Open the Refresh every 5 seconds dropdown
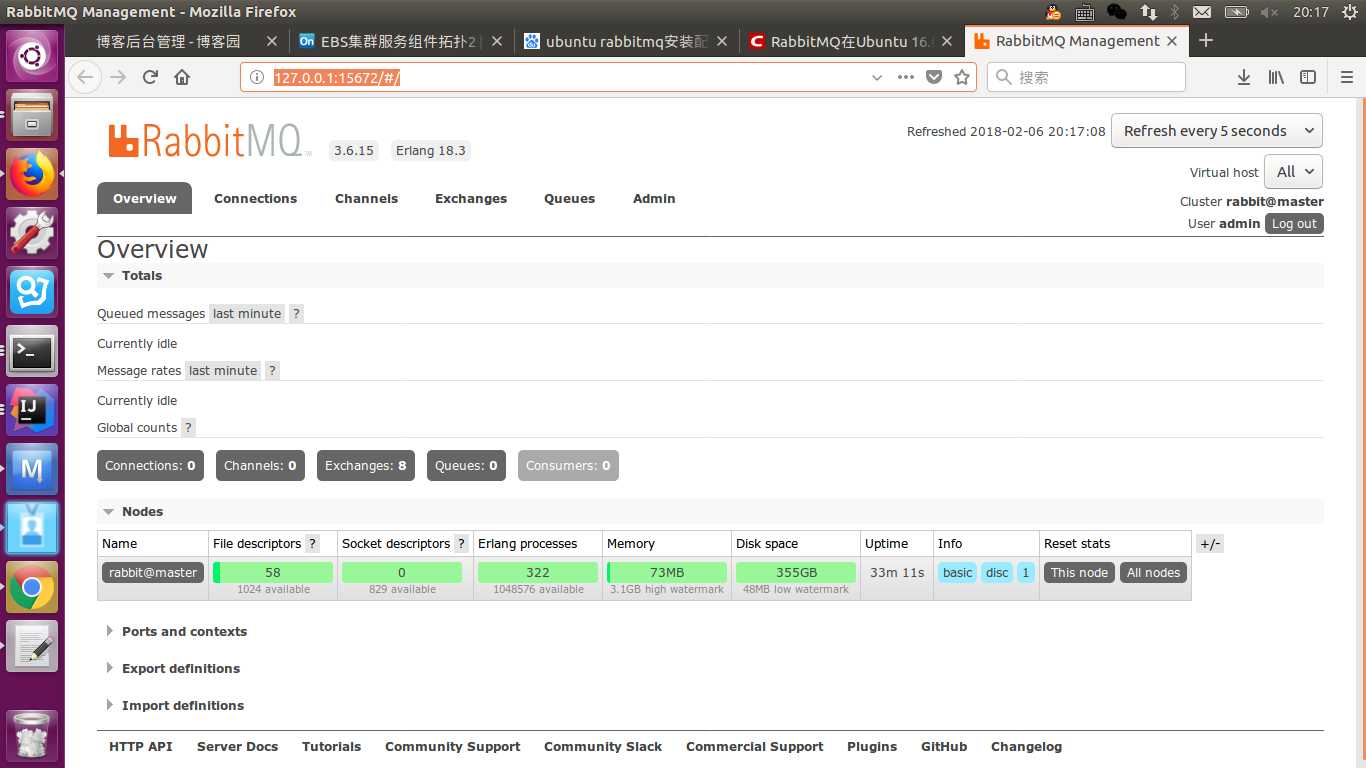Screen dimensions: 1366x768 click(1217, 131)
